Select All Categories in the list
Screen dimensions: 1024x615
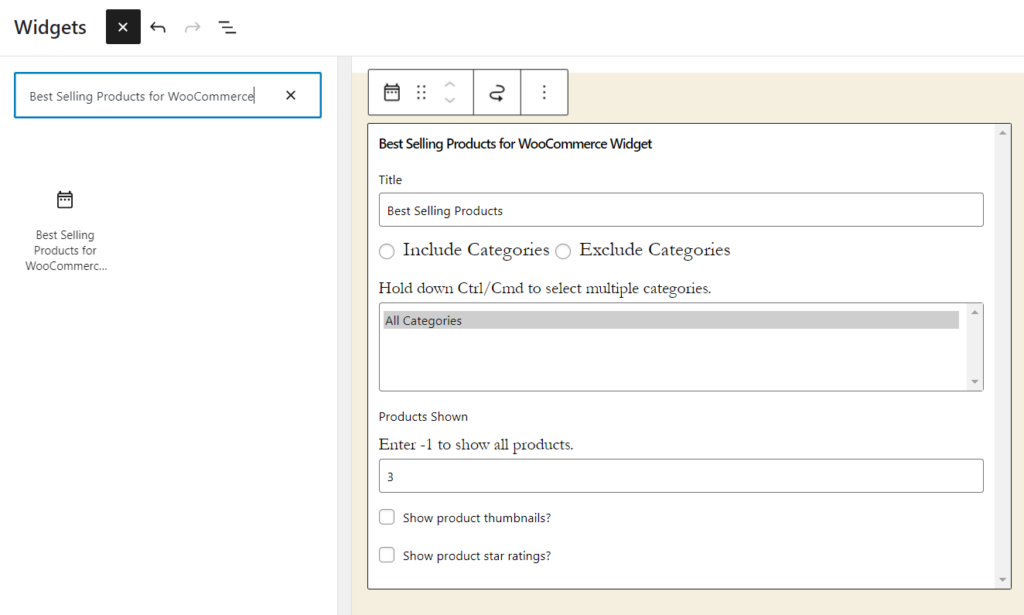coord(671,320)
